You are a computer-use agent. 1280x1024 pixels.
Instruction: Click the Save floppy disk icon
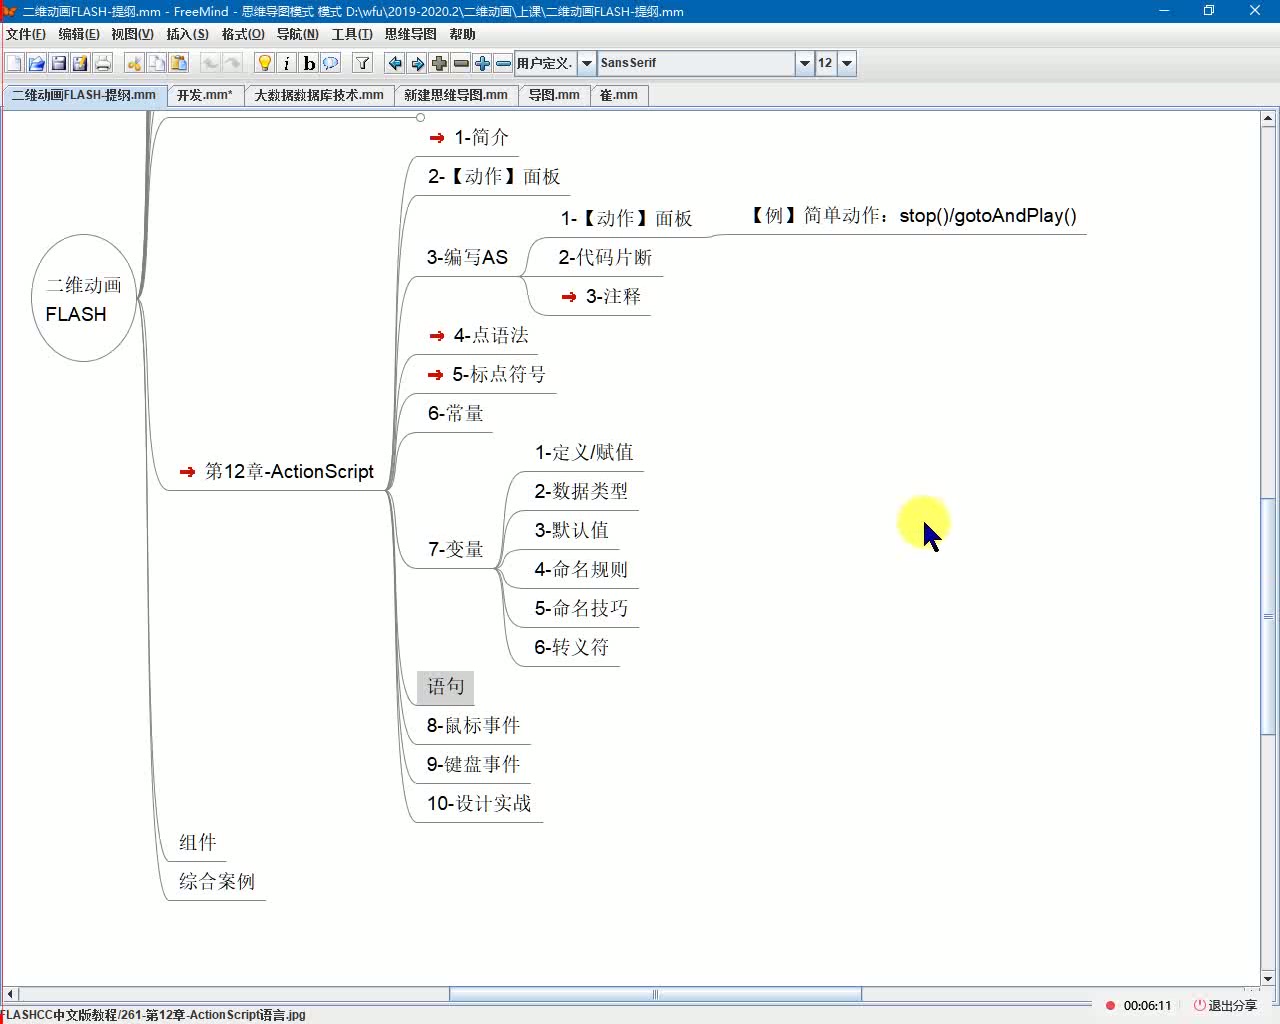[58, 63]
